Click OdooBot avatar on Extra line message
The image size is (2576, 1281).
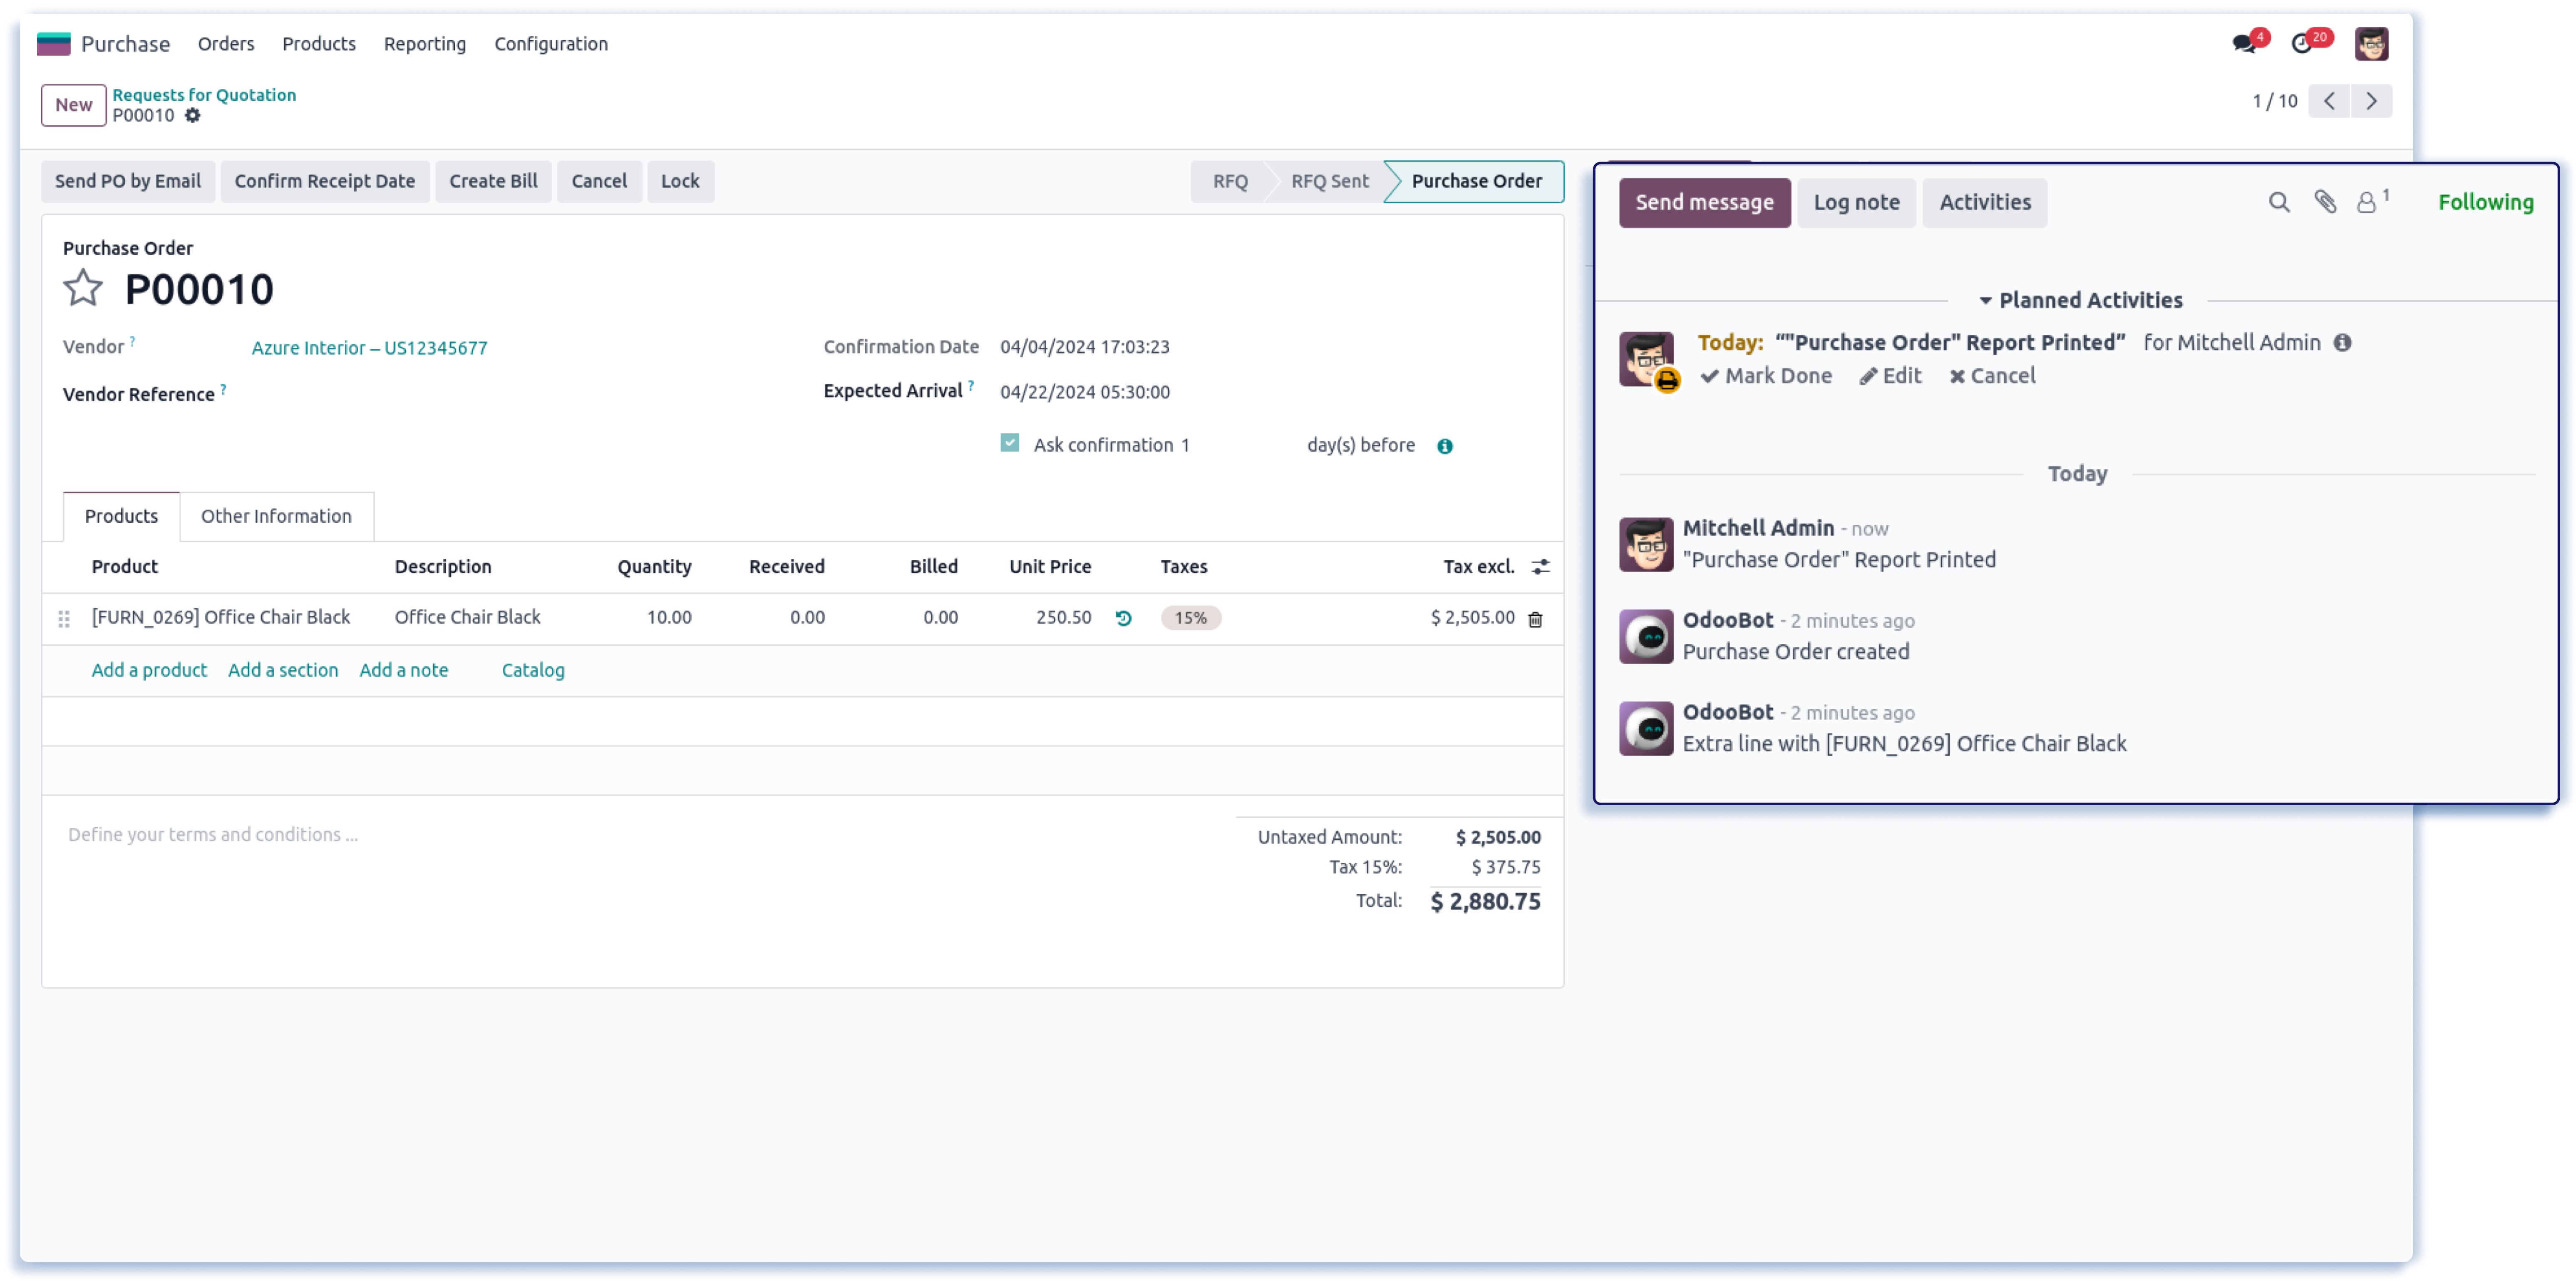pyautogui.click(x=1646, y=728)
